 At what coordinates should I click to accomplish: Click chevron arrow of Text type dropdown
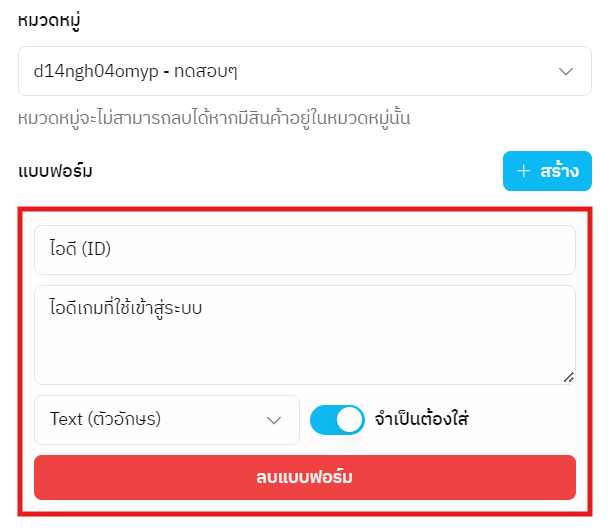click(x=274, y=420)
